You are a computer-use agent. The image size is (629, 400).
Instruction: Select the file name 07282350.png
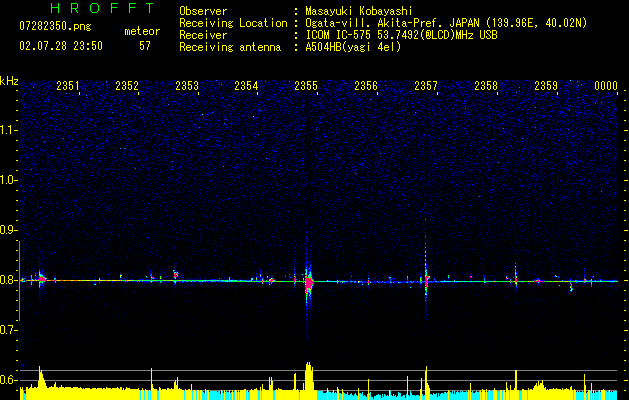point(55,26)
